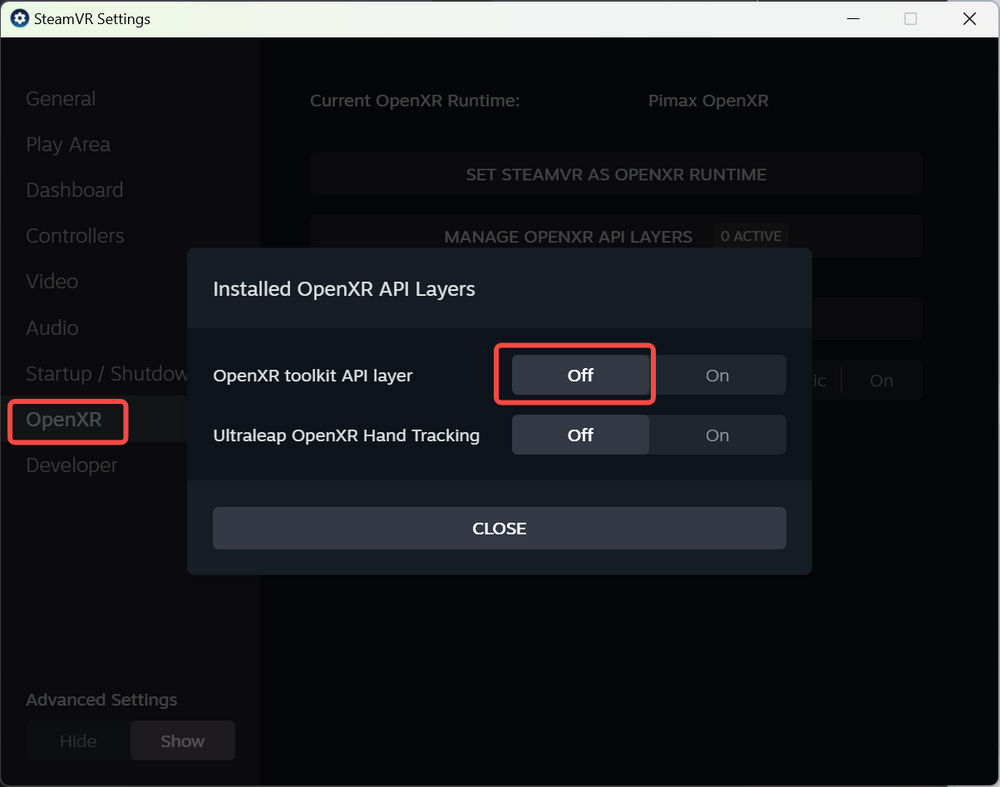Open the Startup / Shutdown settings tab
Image resolution: width=1000 pixels, height=787 pixels.
[x=107, y=374]
